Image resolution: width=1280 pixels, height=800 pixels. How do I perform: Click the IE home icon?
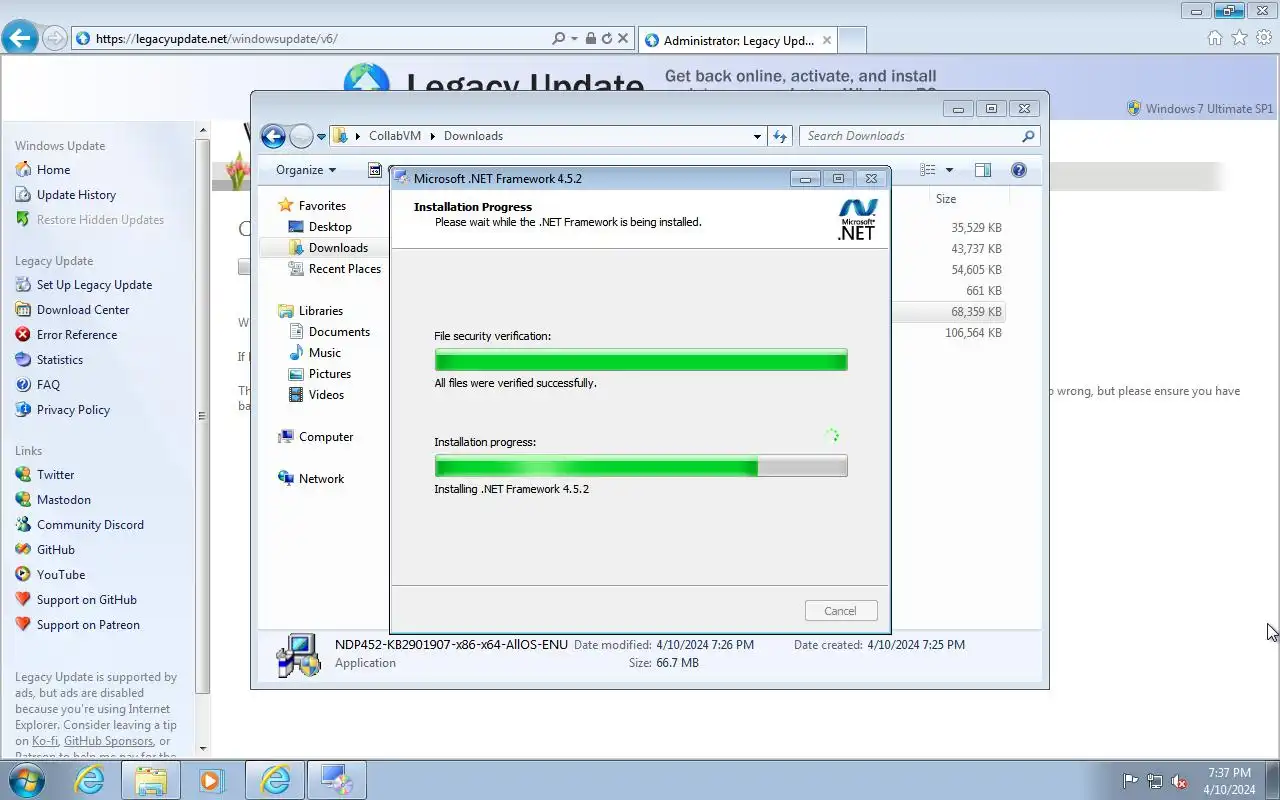coord(1215,38)
